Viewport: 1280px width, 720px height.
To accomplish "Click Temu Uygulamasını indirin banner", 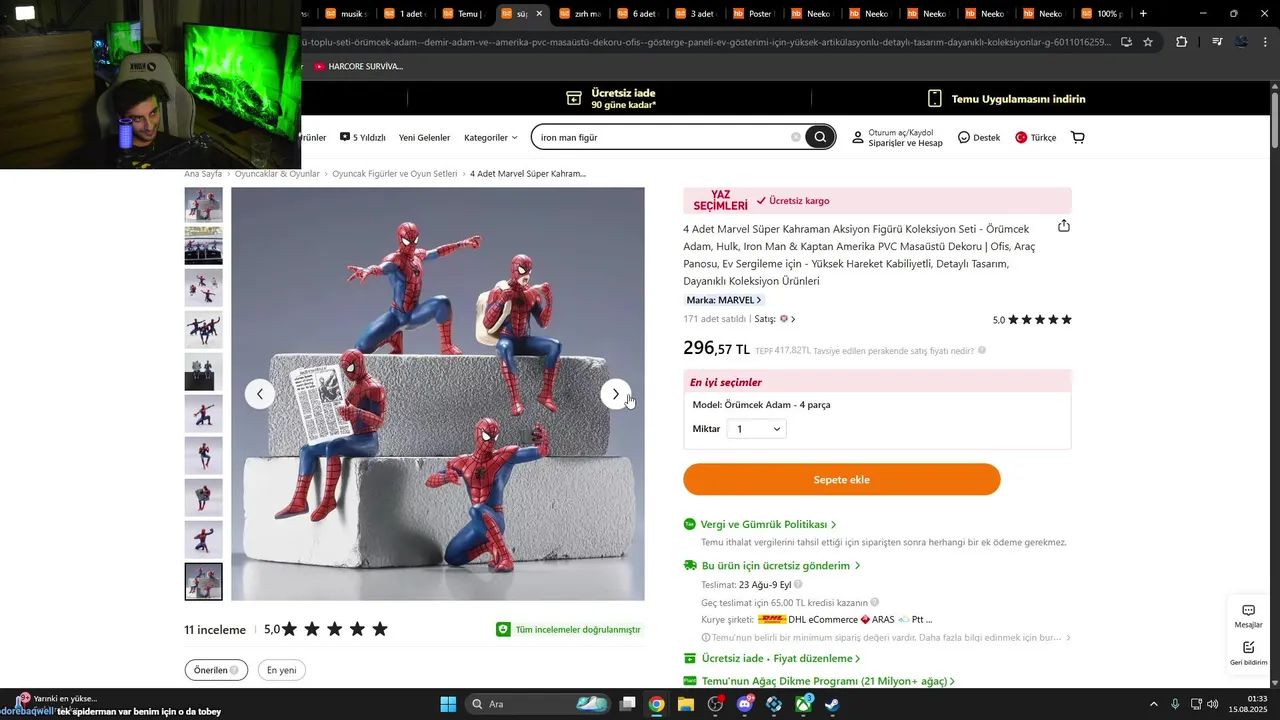I will pyautogui.click(x=1006, y=99).
